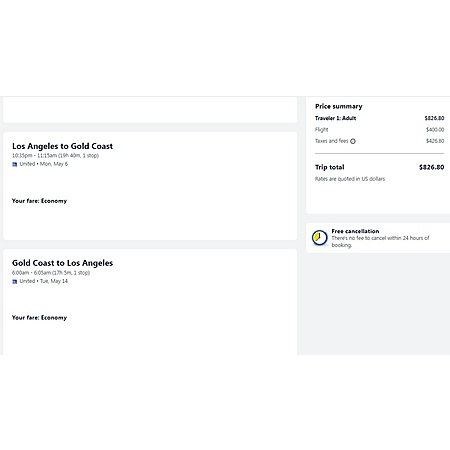Click the return 6:00am - 6:05am duration text
Screen dimensions: 450x450
click(x=51, y=273)
